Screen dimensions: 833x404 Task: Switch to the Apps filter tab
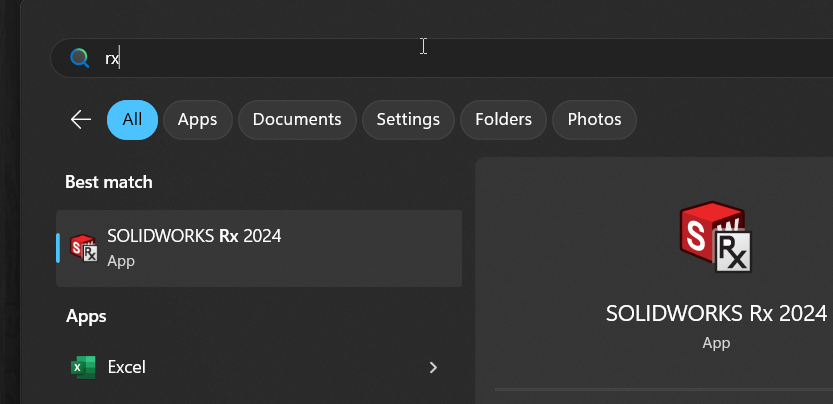(197, 120)
